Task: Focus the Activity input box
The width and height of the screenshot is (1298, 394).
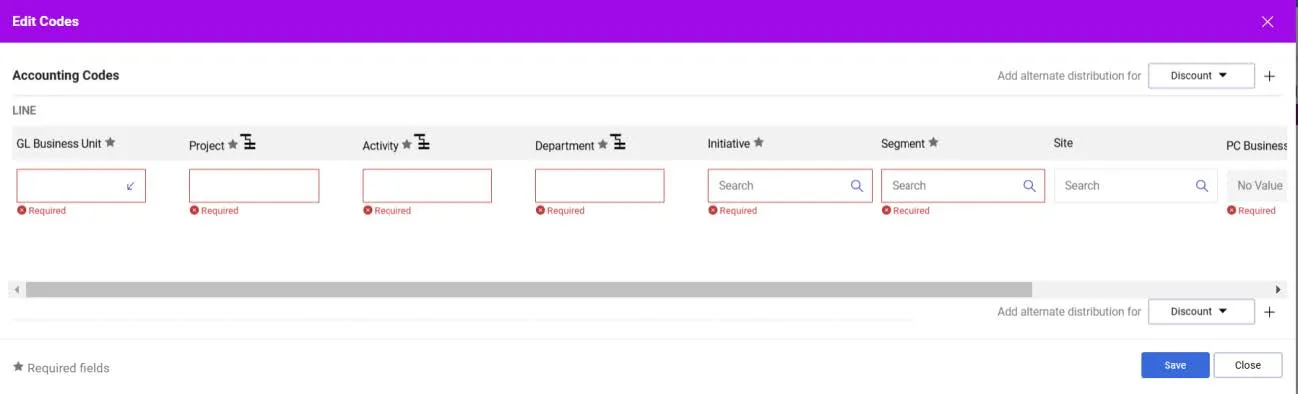Action: coord(427,186)
